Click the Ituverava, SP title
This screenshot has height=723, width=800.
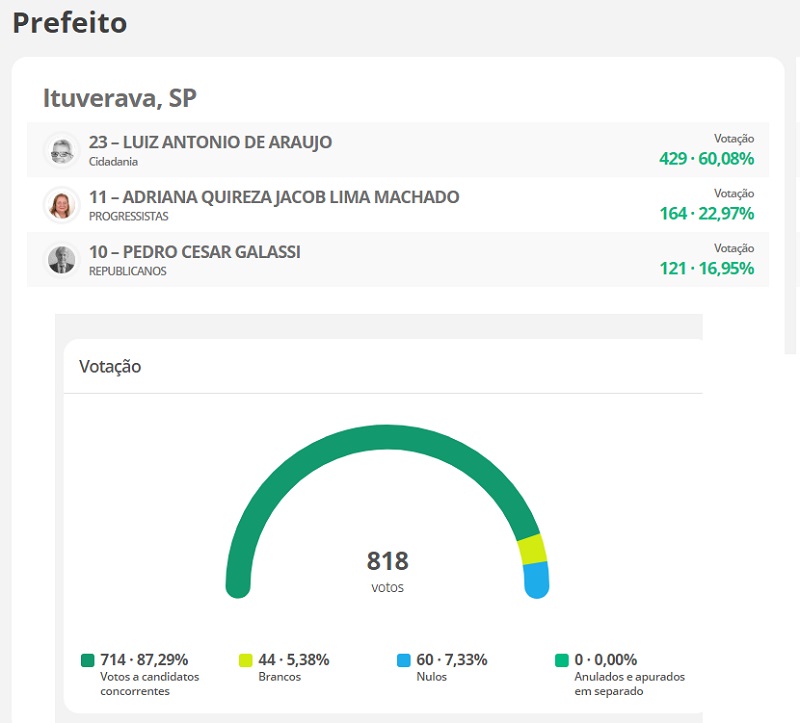(119, 98)
